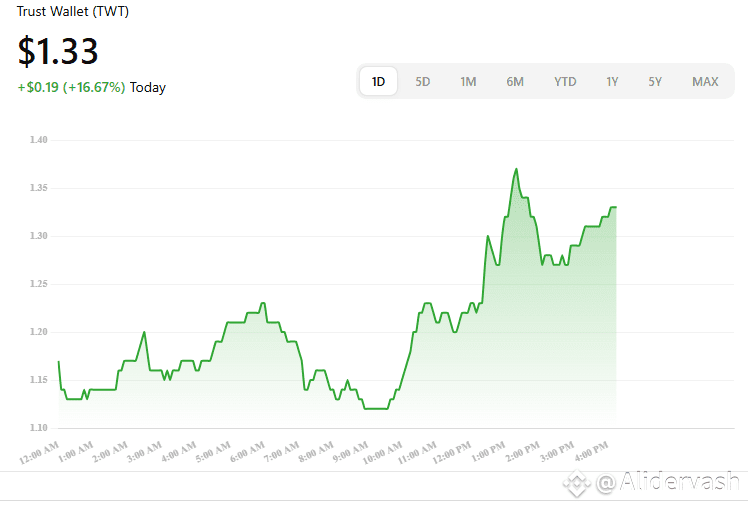Click the end point of the price line

click(x=616, y=207)
